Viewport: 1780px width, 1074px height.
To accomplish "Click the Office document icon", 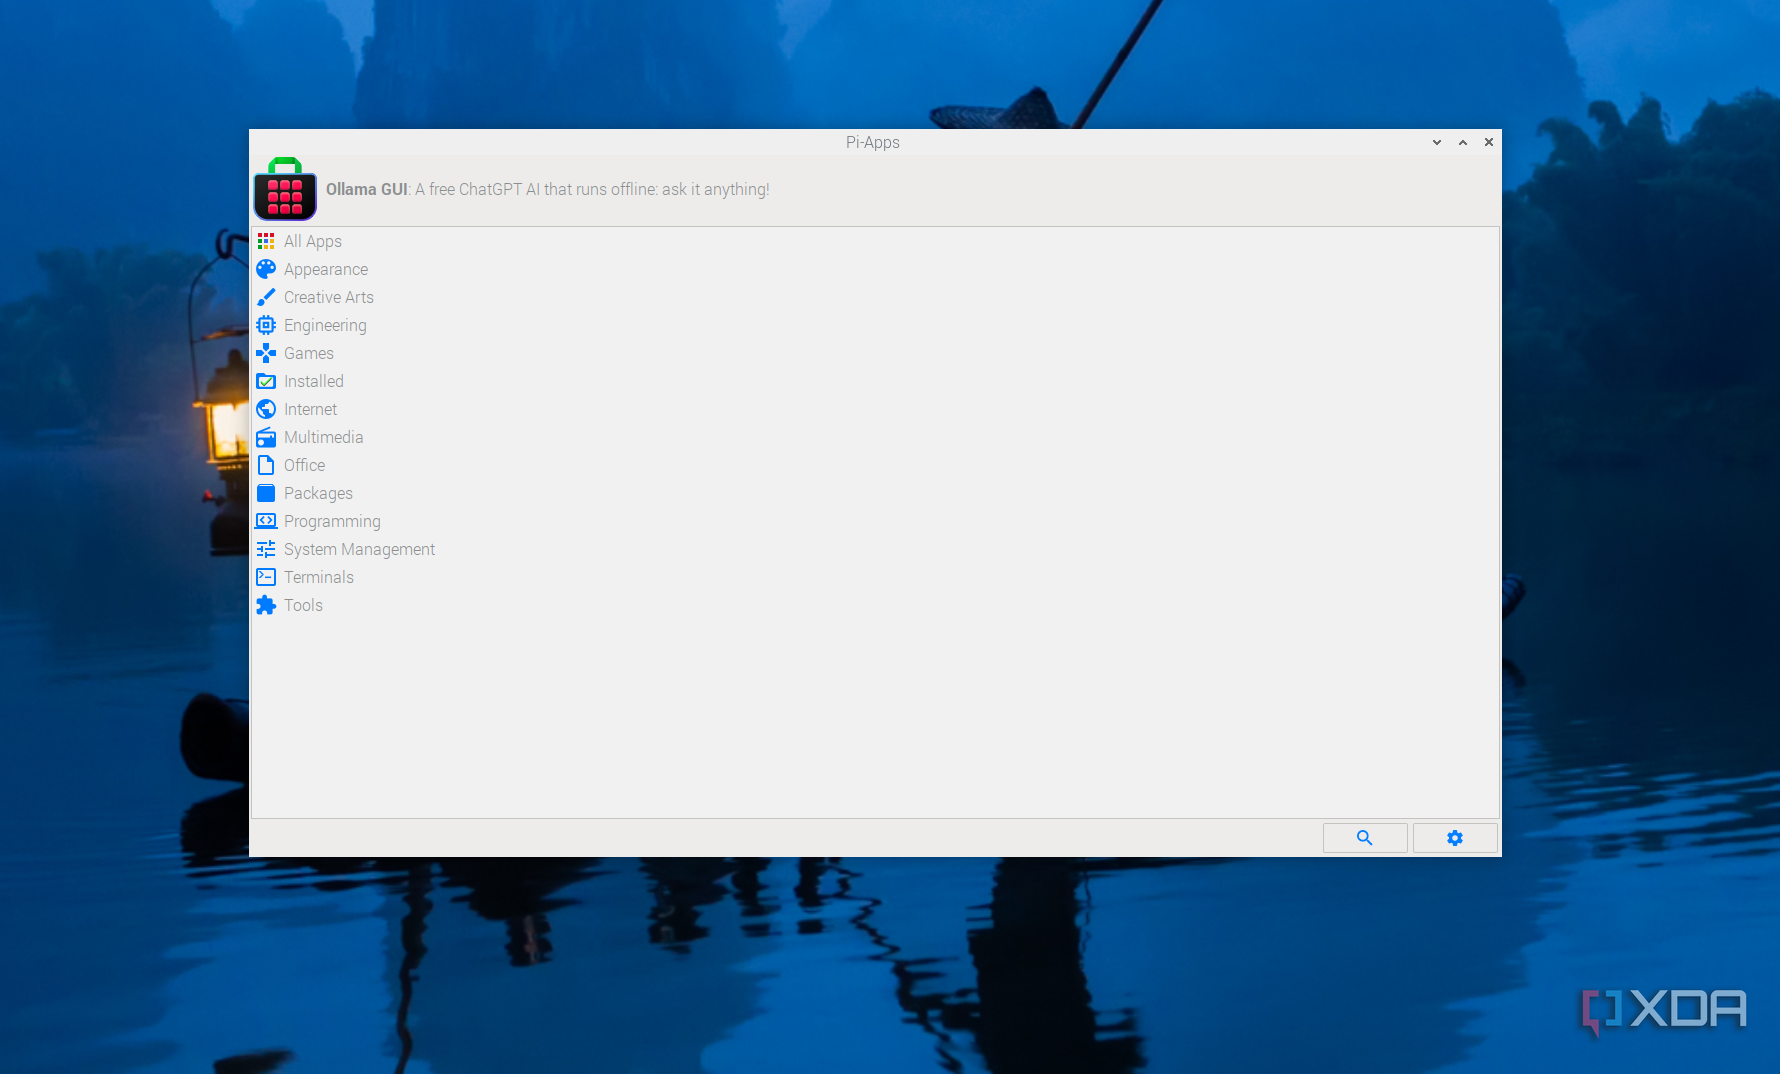I will (266, 465).
